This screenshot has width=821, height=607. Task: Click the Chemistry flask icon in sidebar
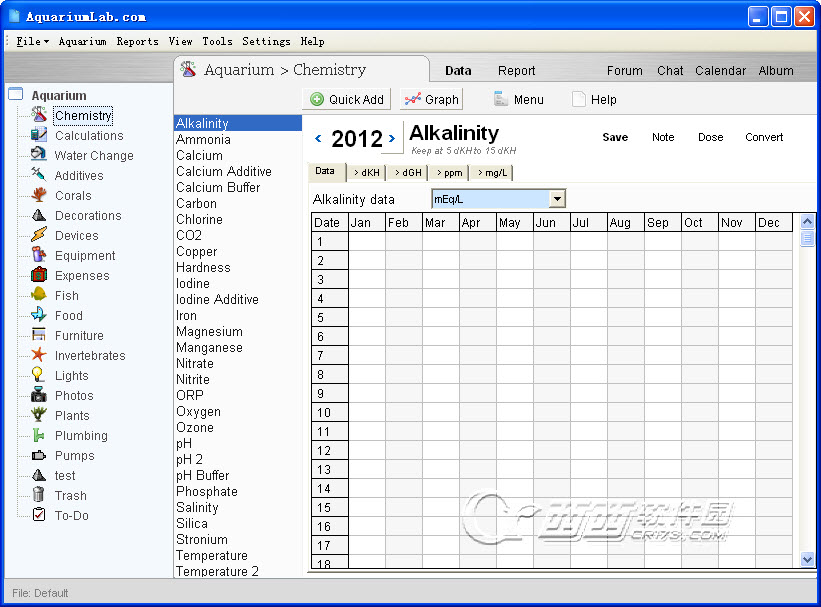click(x=39, y=116)
